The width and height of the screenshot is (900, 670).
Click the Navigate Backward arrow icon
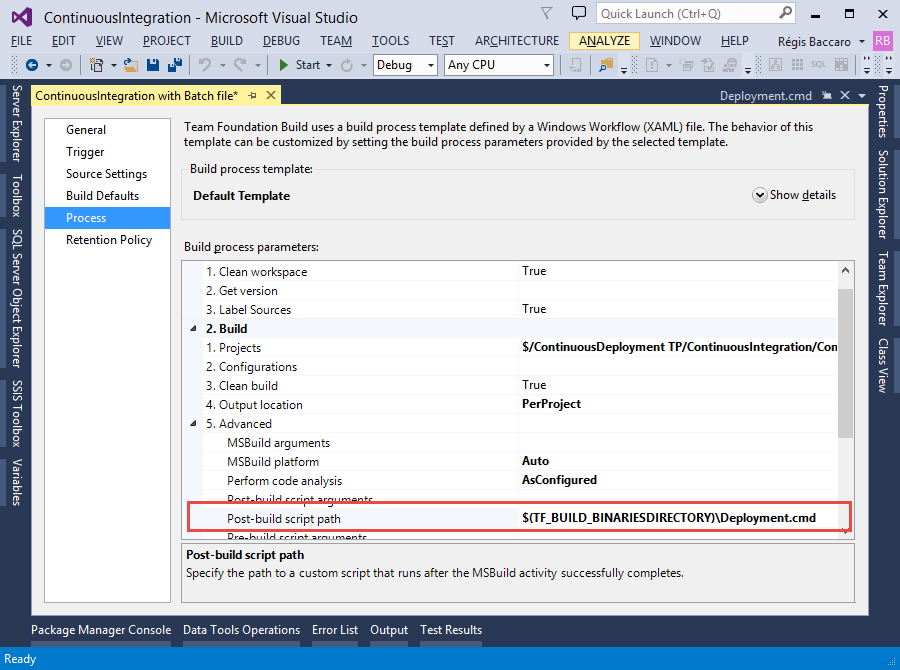pyautogui.click(x=31, y=65)
